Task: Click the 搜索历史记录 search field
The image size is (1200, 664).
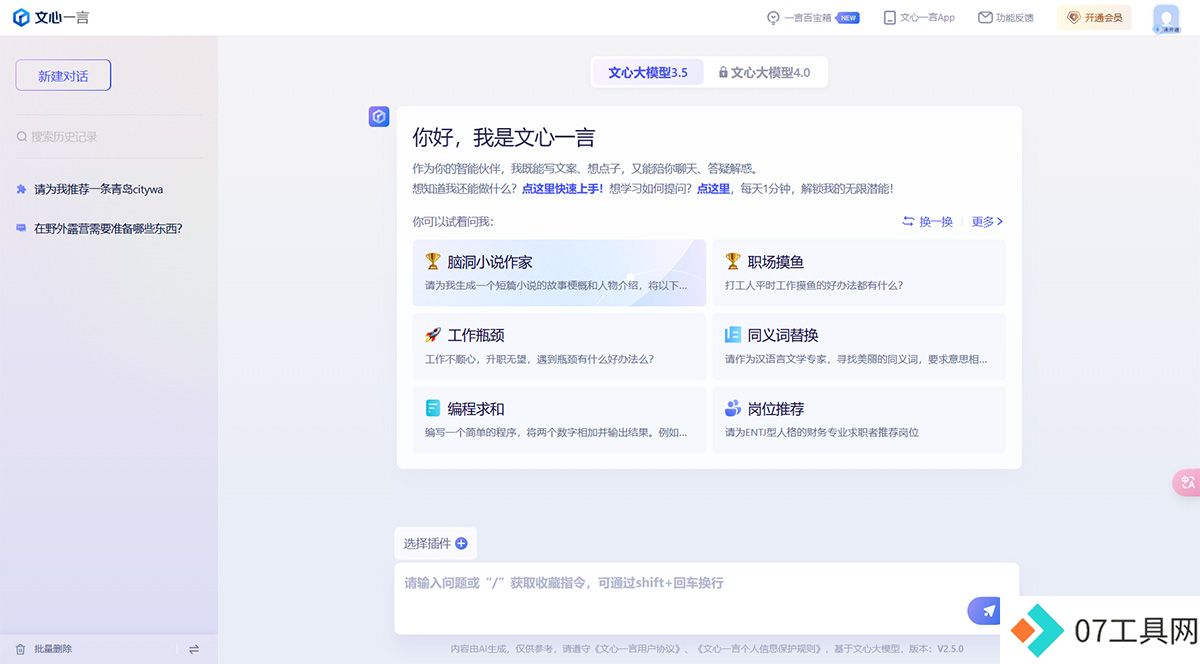Action: 109,137
